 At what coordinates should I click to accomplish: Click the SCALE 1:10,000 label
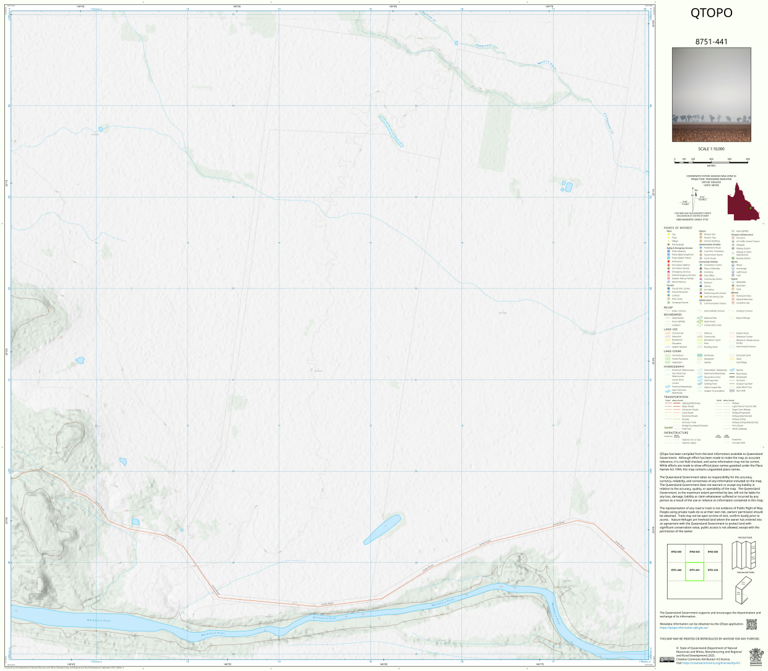711,149
